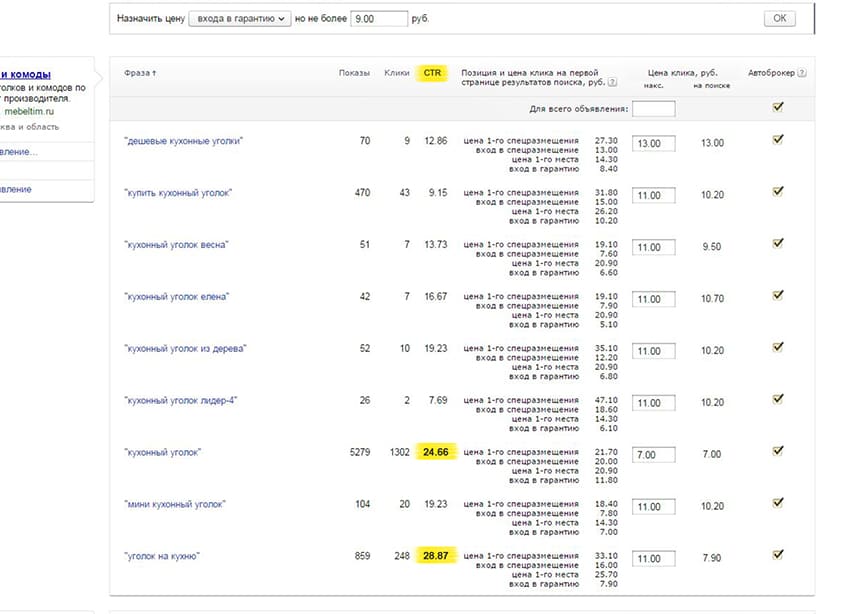Click the price field for the whole ad
The height and width of the screenshot is (614, 850).
(653, 109)
